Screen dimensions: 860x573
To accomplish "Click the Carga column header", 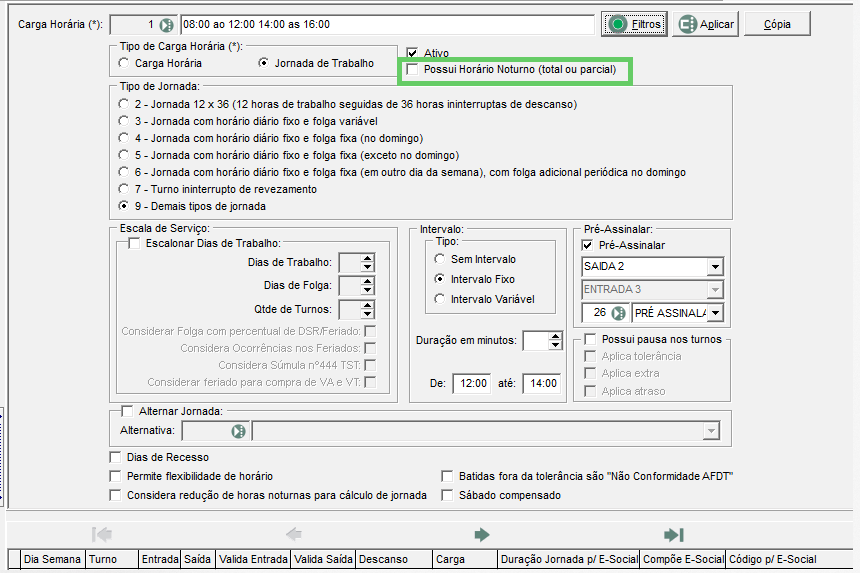I will [465, 559].
